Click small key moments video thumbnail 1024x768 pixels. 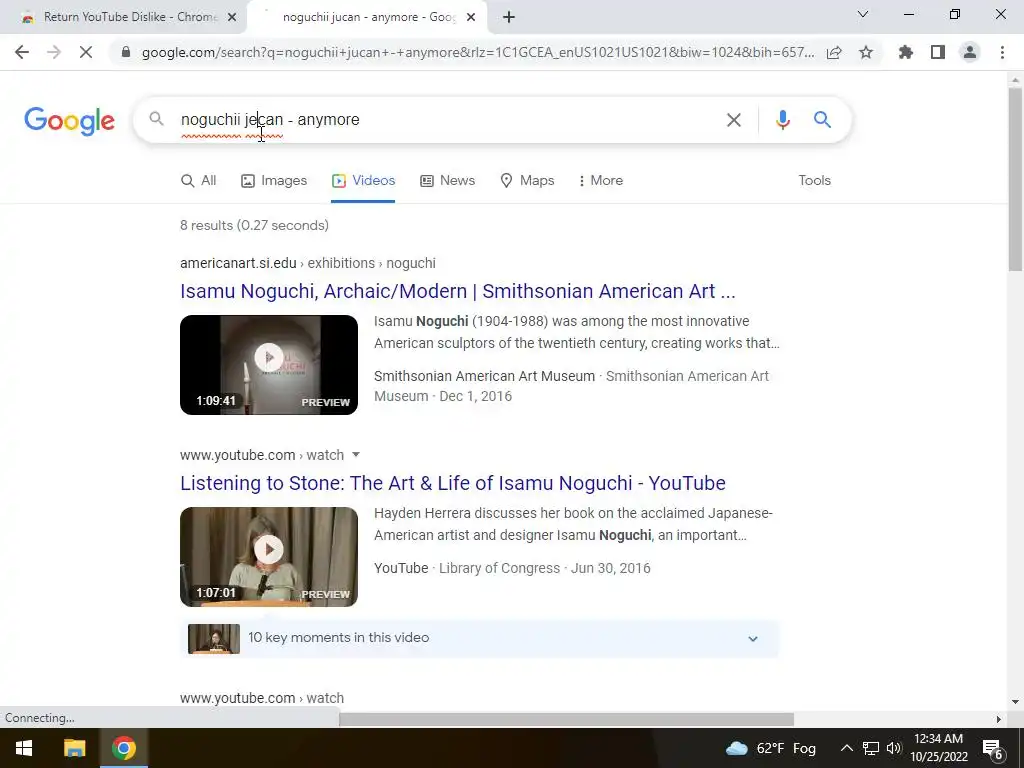(x=214, y=639)
